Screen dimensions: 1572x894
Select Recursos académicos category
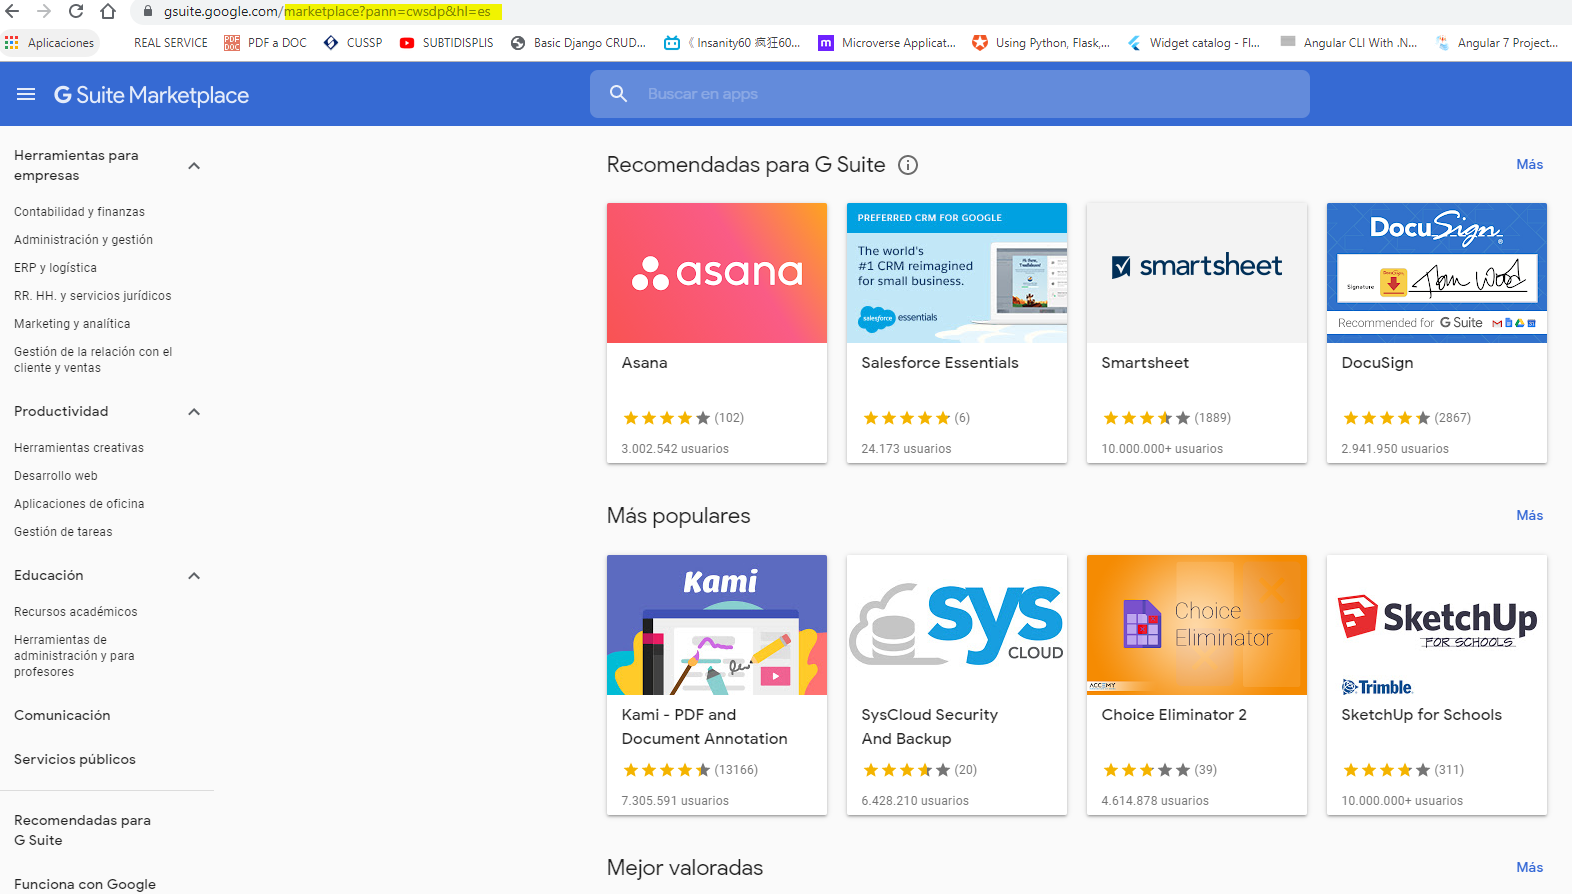pos(76,612)
